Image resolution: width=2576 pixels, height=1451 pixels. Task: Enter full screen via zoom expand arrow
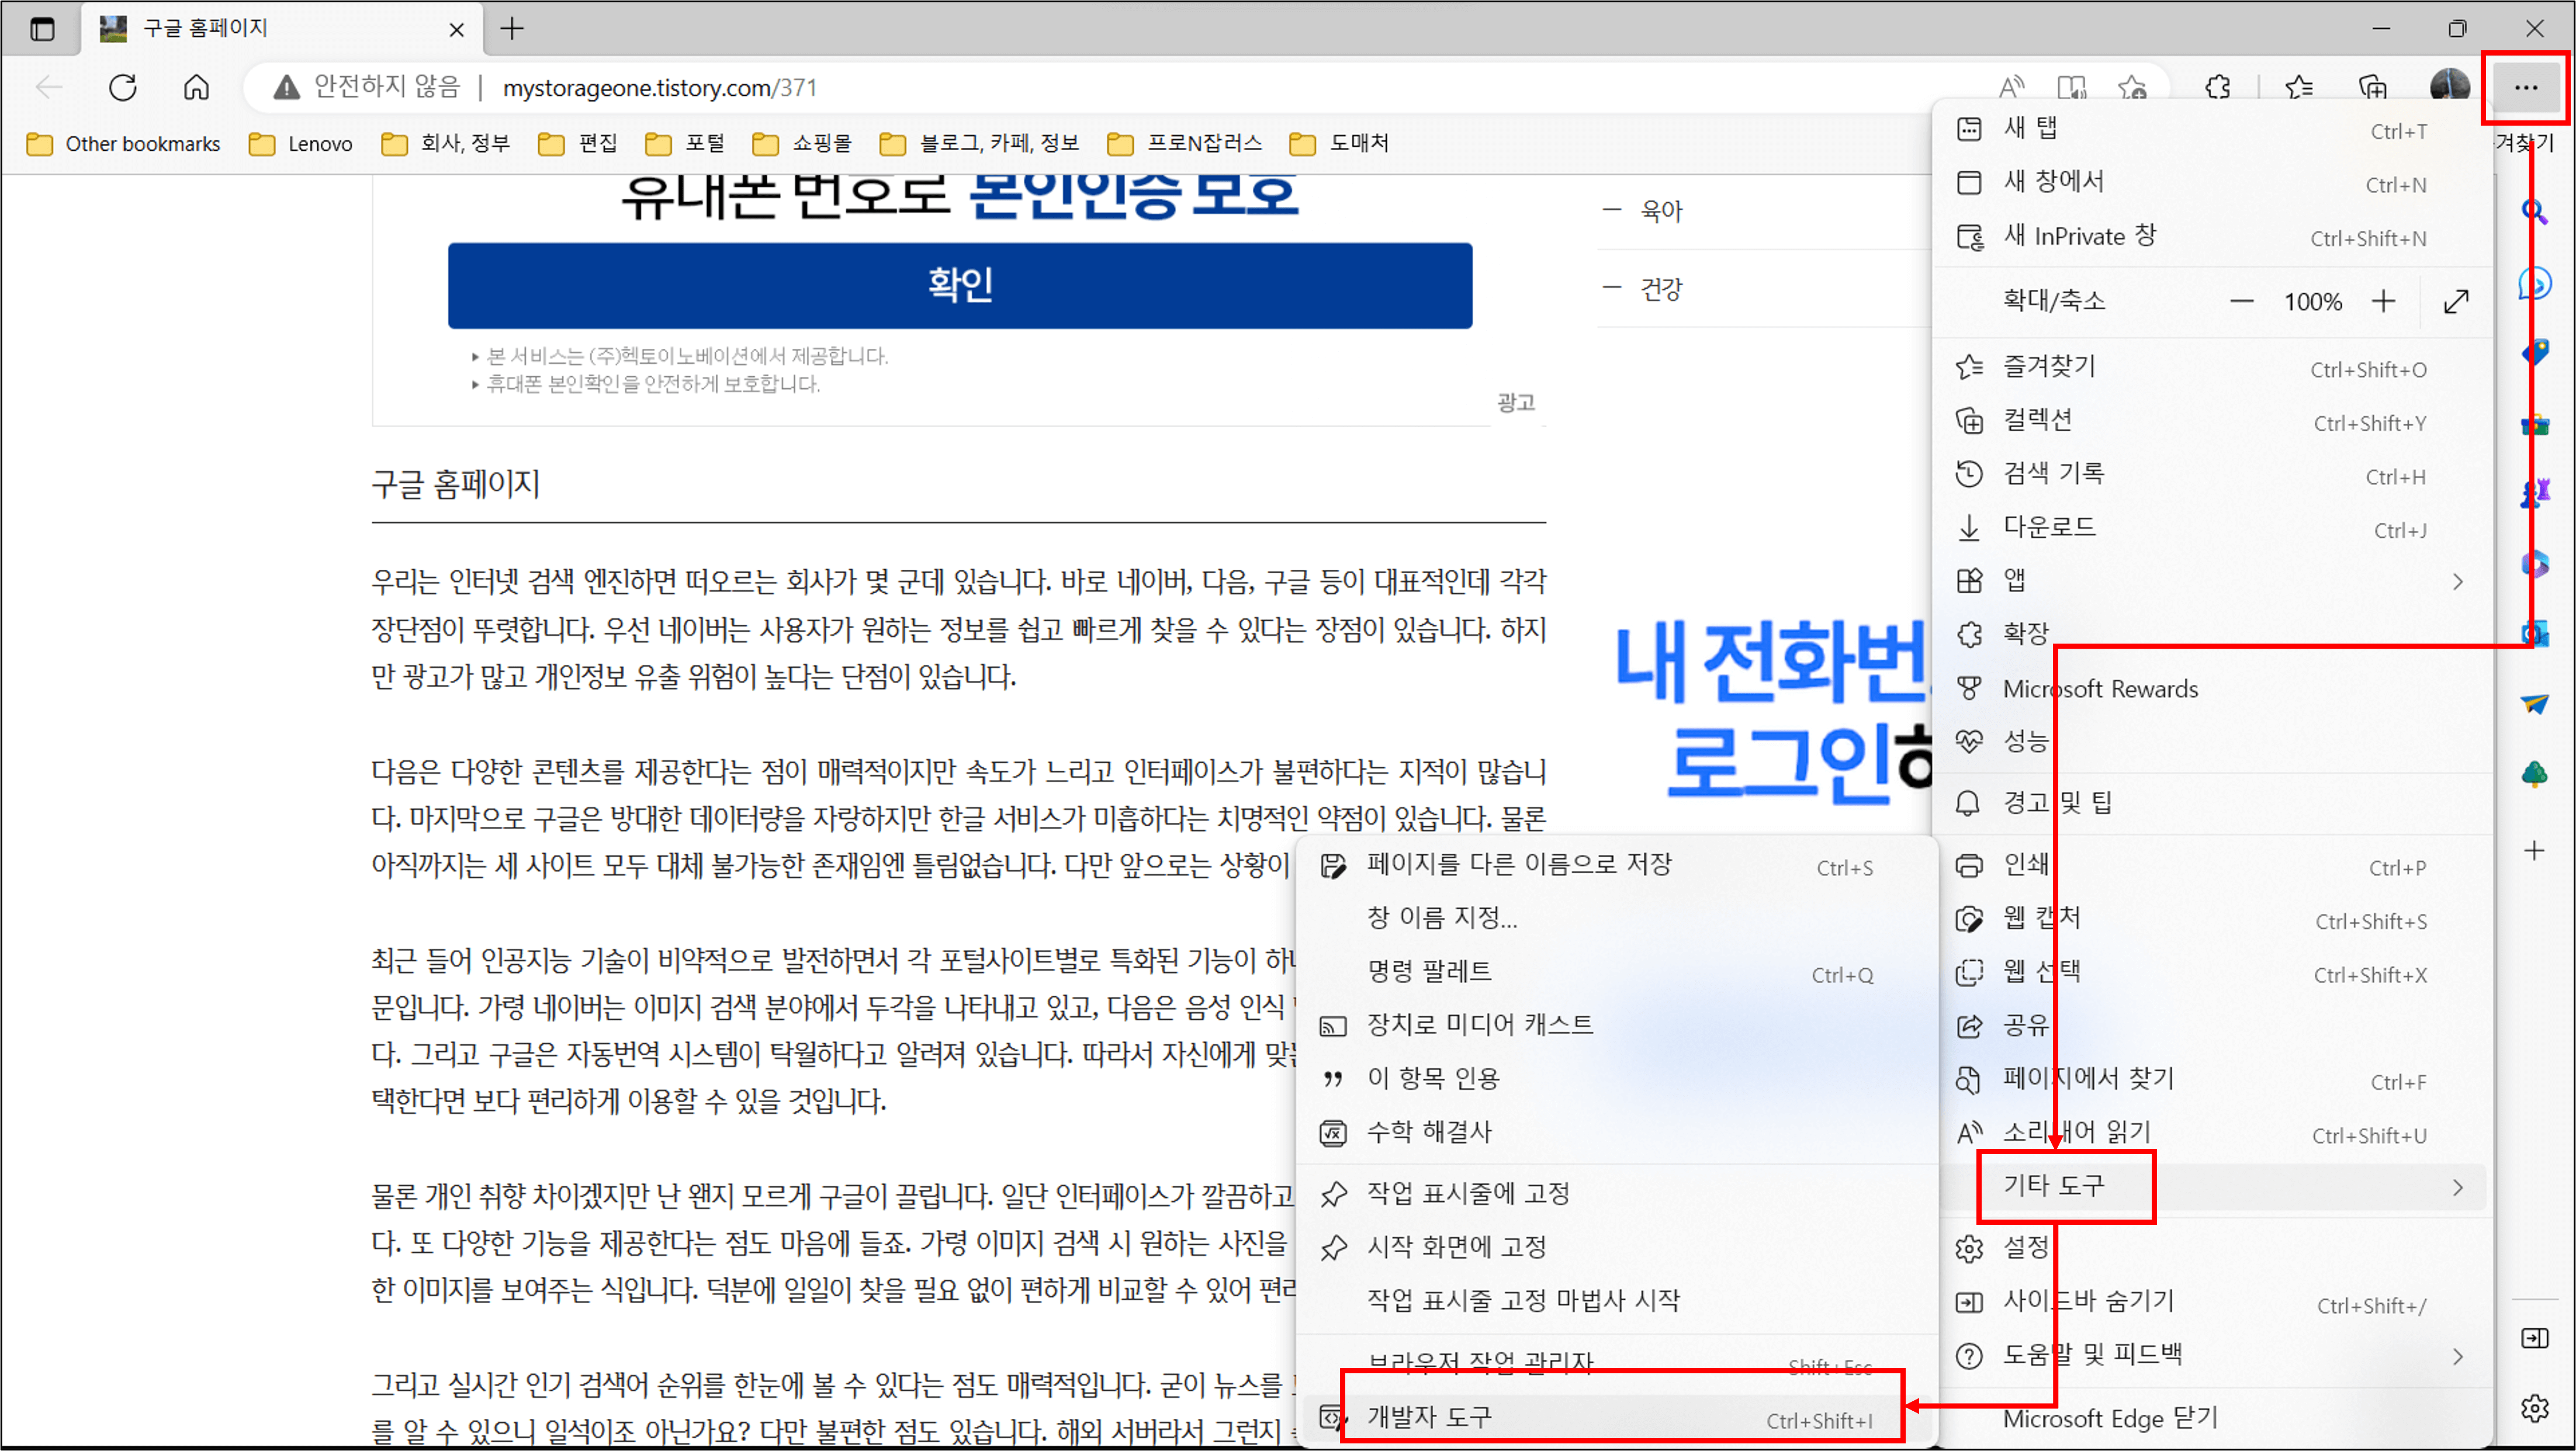tap(2456, 301)
